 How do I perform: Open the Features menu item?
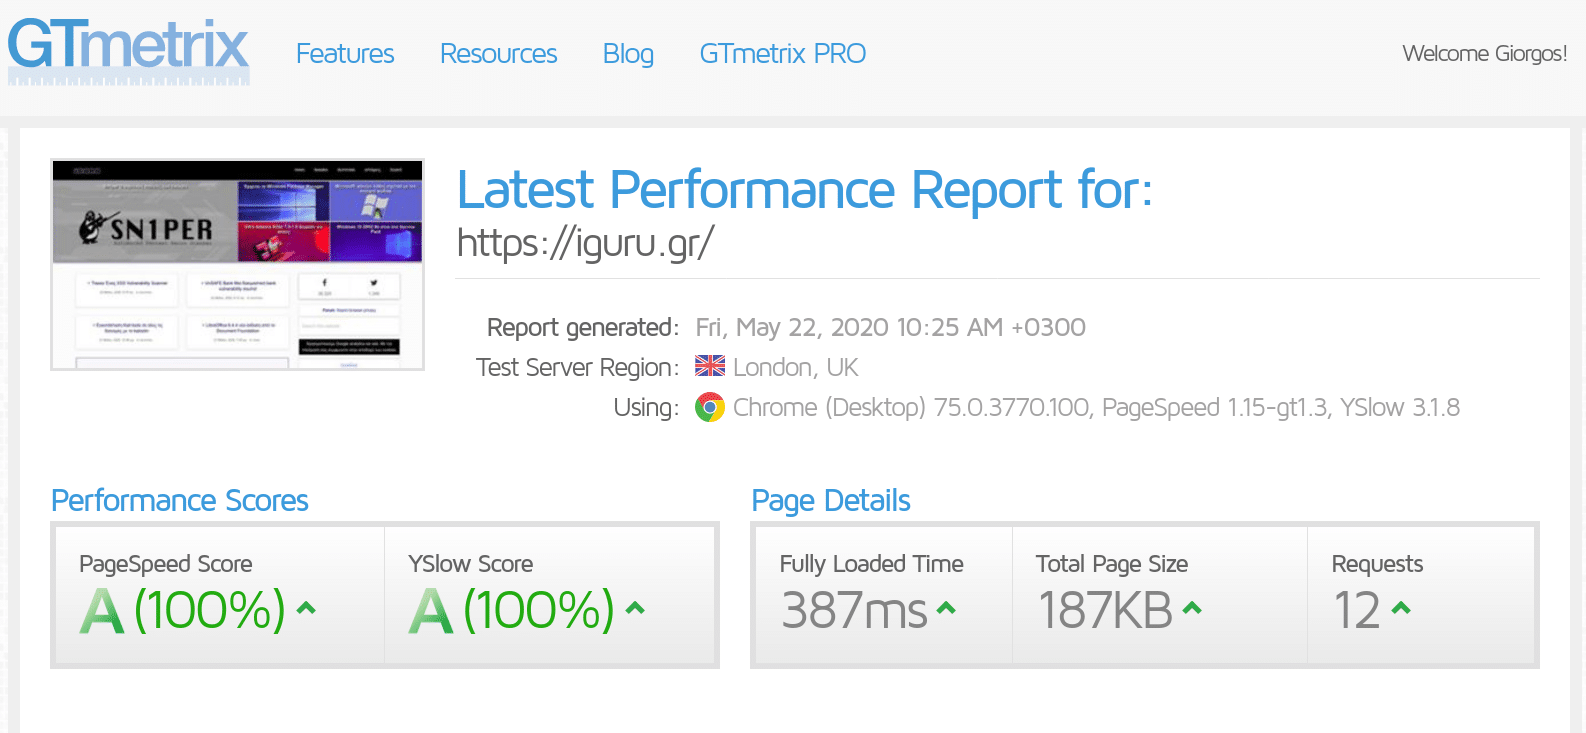tap(345, 54)
